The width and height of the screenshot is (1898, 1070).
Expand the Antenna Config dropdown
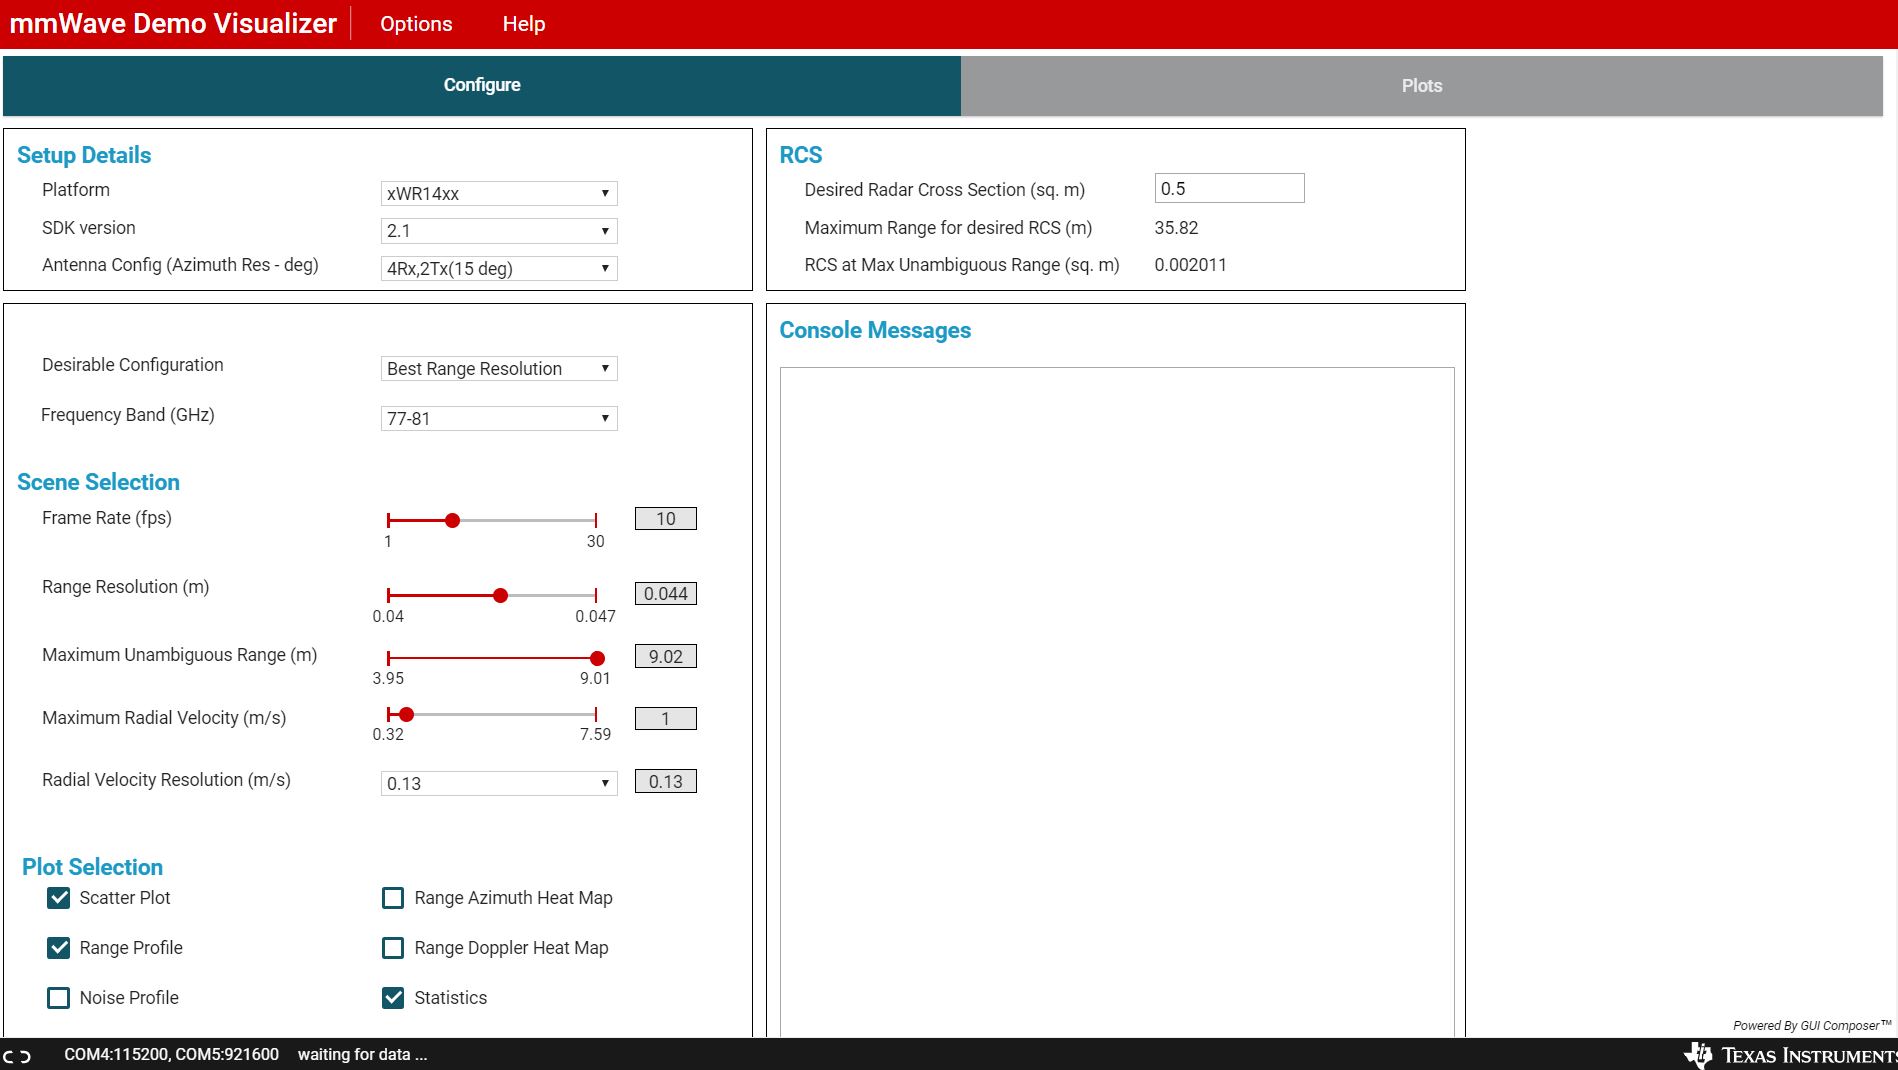click(499, 268)
